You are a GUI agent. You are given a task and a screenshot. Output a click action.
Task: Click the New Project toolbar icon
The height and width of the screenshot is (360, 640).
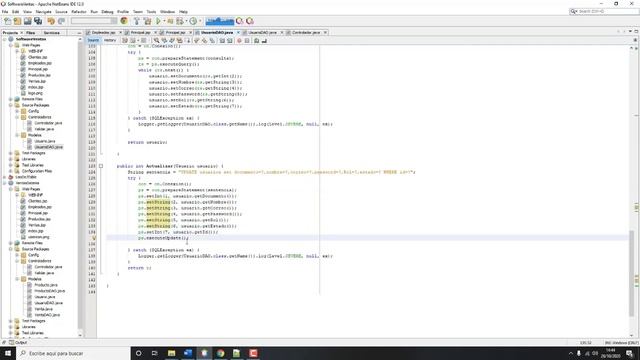click(18, 21)
